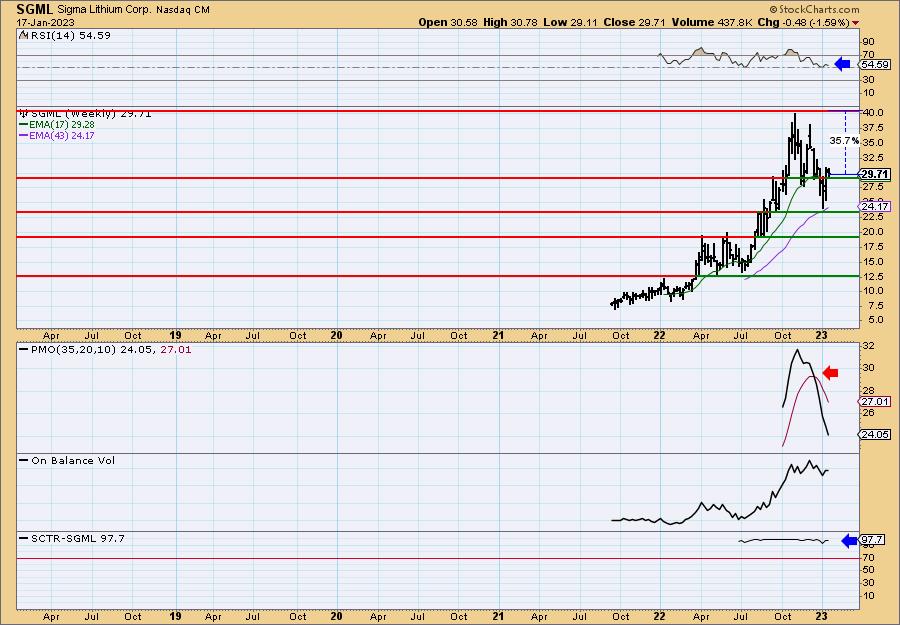Click the Nasdaq CM exchange label

click(x=183, y=10)
